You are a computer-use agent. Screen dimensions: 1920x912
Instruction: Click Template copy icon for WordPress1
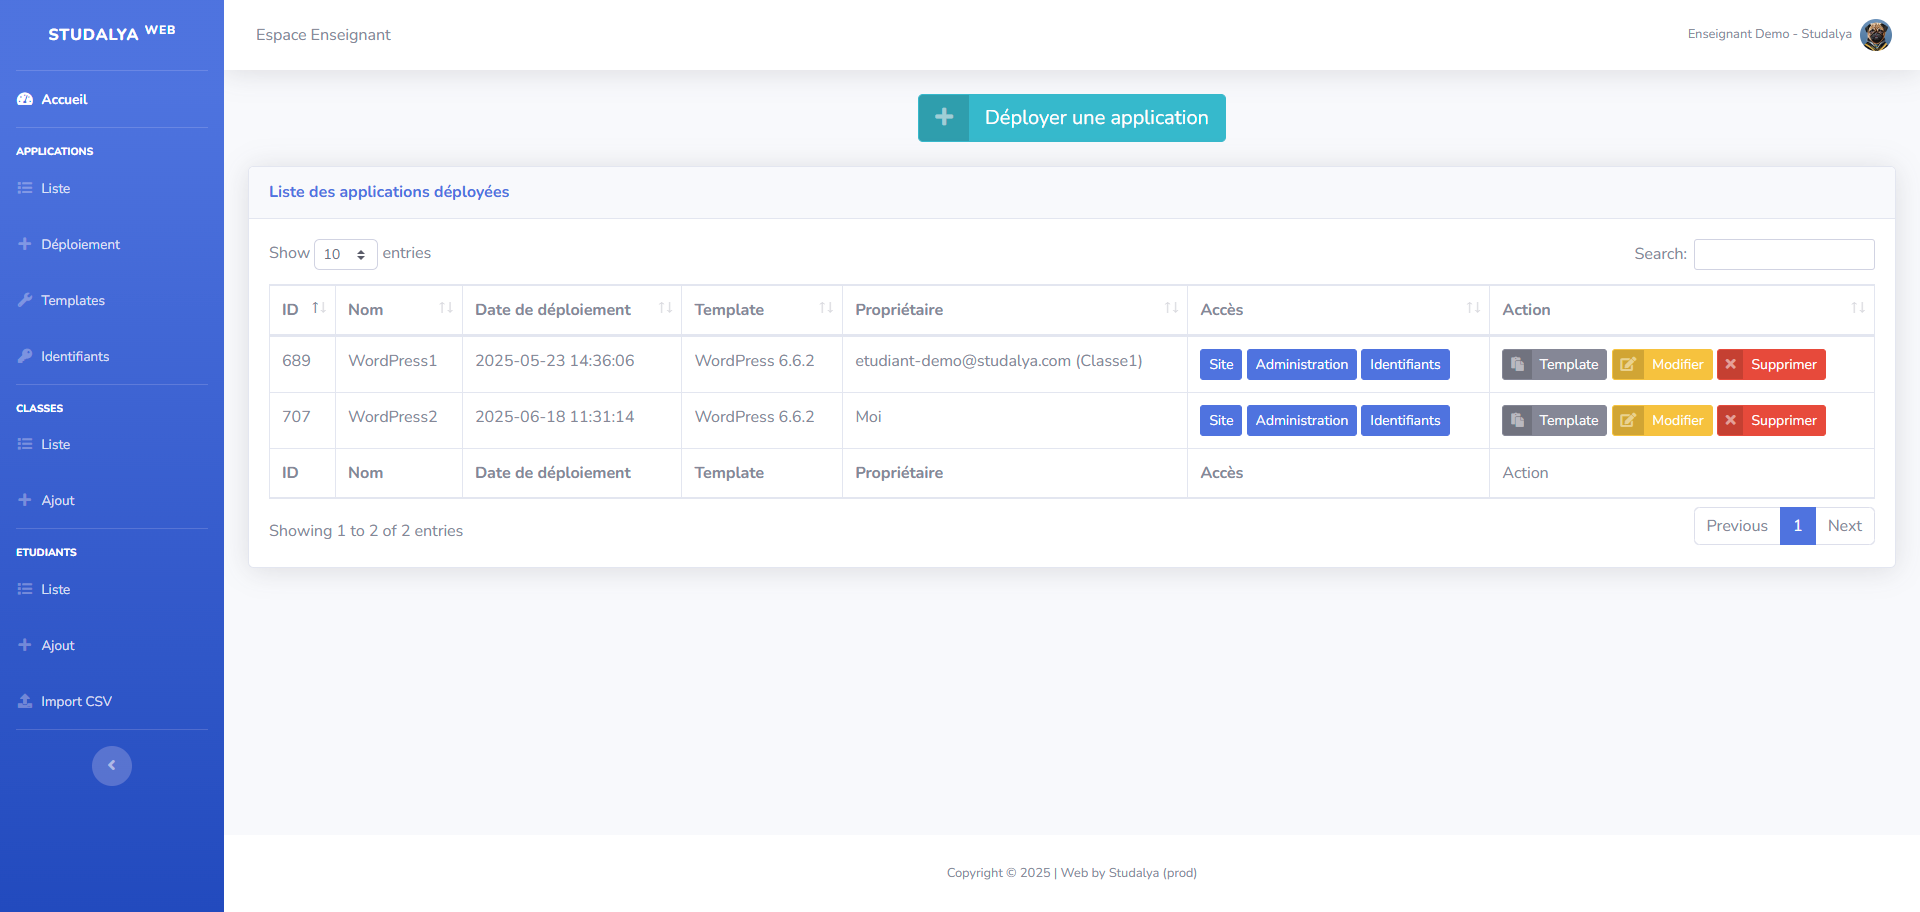pos(1517,365)
